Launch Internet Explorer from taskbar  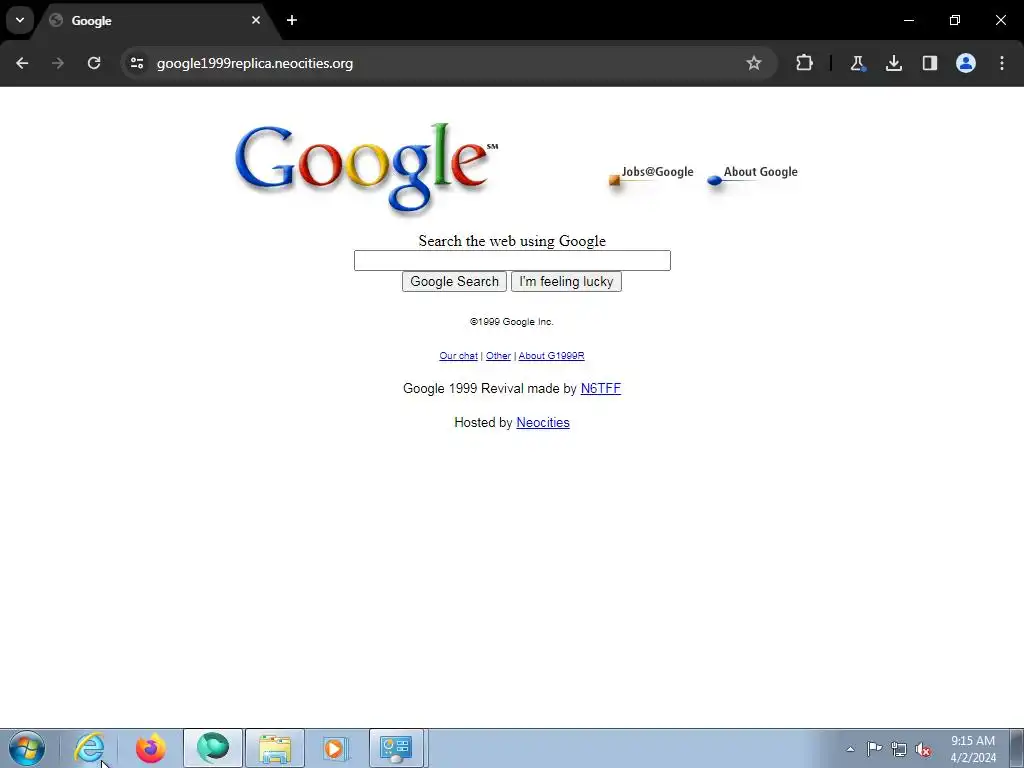89,748
